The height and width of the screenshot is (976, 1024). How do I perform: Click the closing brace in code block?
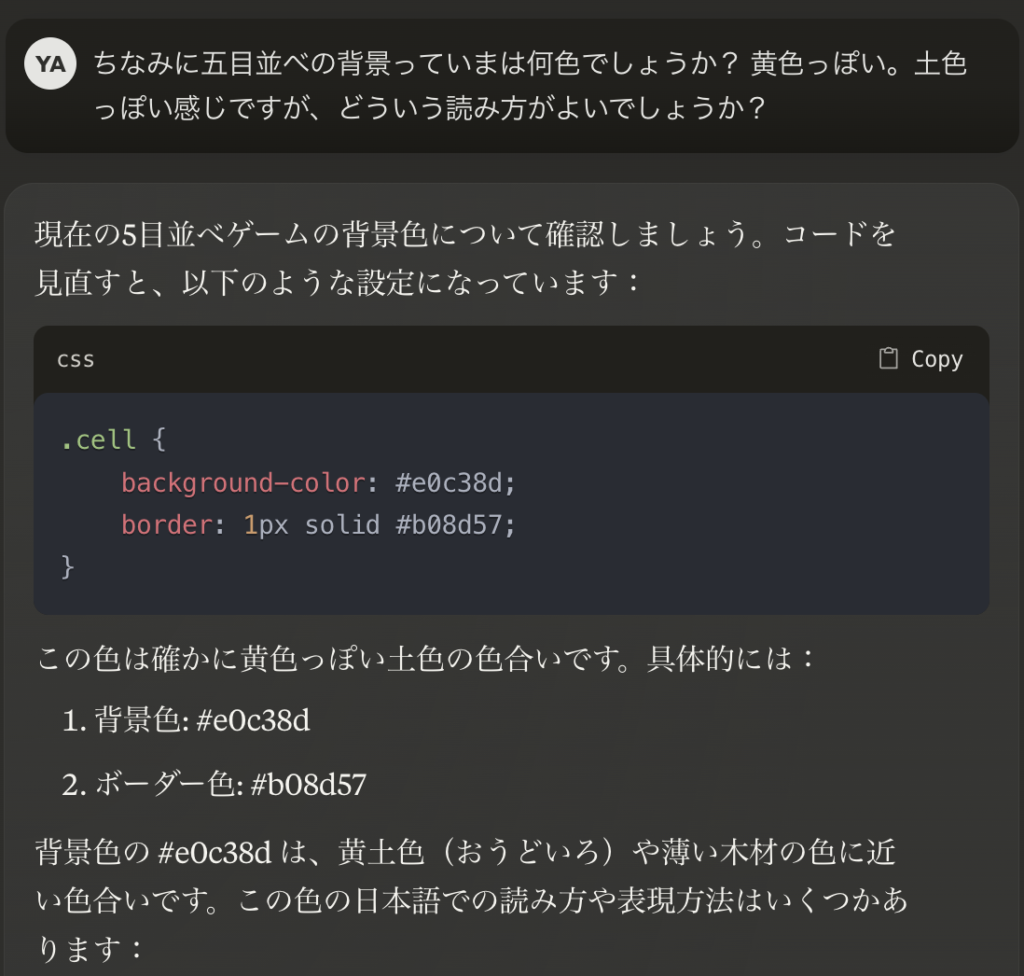tap(67, 566)
